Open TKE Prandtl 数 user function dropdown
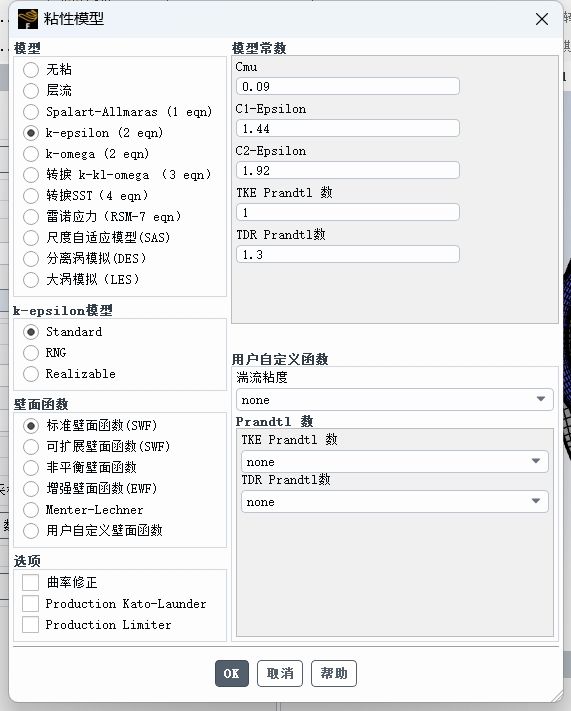Viewport: 571px width, 711px height. pyautogui.click(x=394, y=462)
